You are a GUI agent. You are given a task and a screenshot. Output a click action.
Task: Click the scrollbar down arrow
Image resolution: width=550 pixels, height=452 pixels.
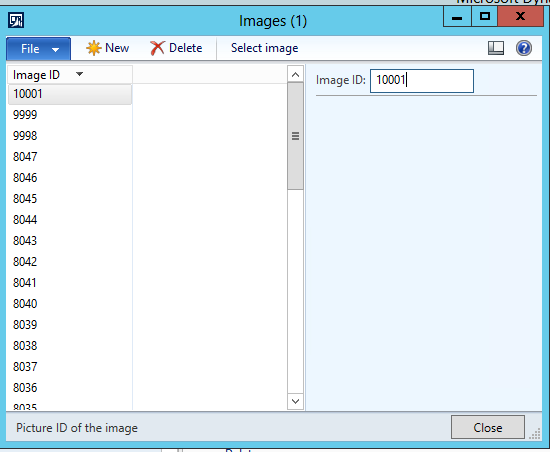tap(295, 401)
